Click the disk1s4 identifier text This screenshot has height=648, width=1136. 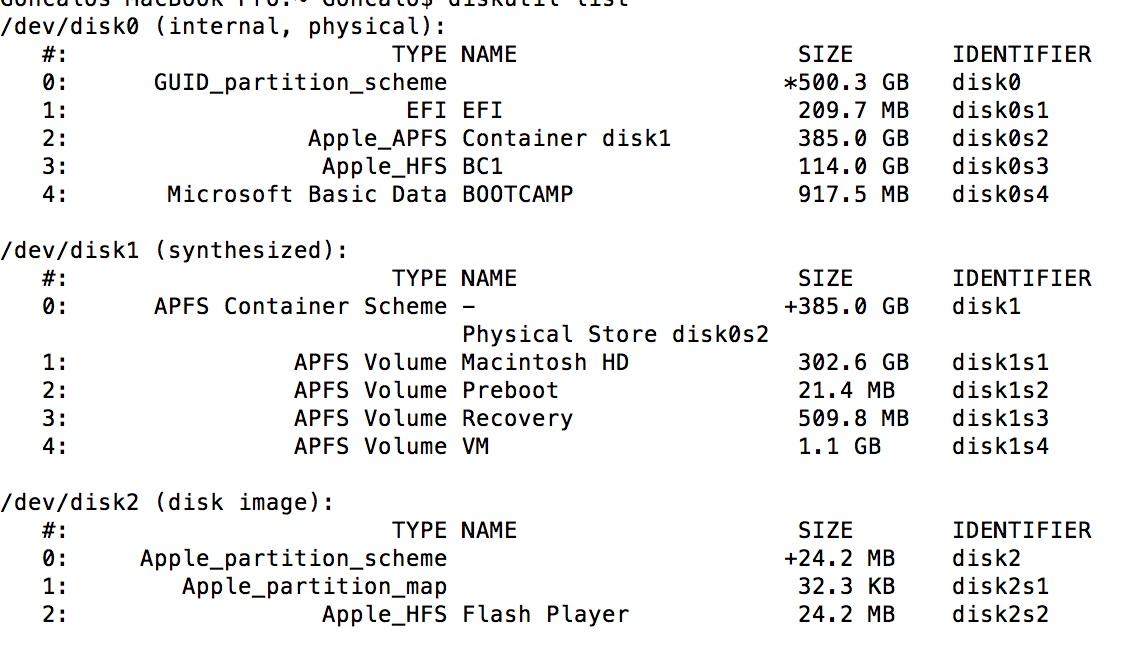click(999, 446)
